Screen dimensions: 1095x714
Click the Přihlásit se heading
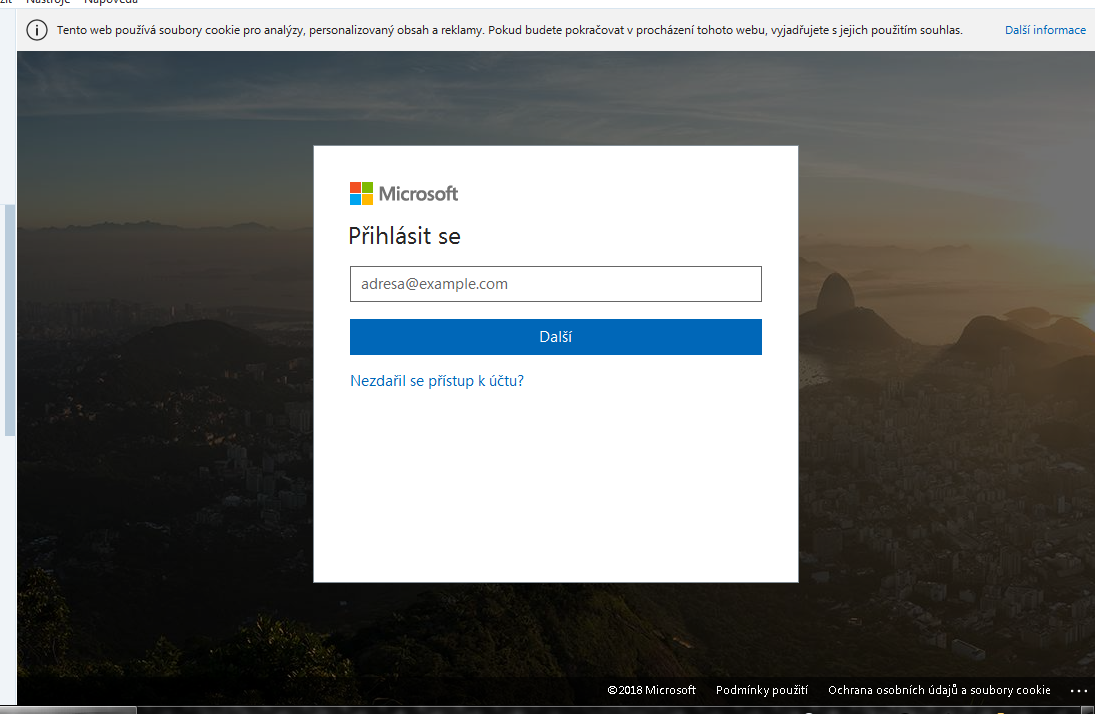[x=404, y=236]
